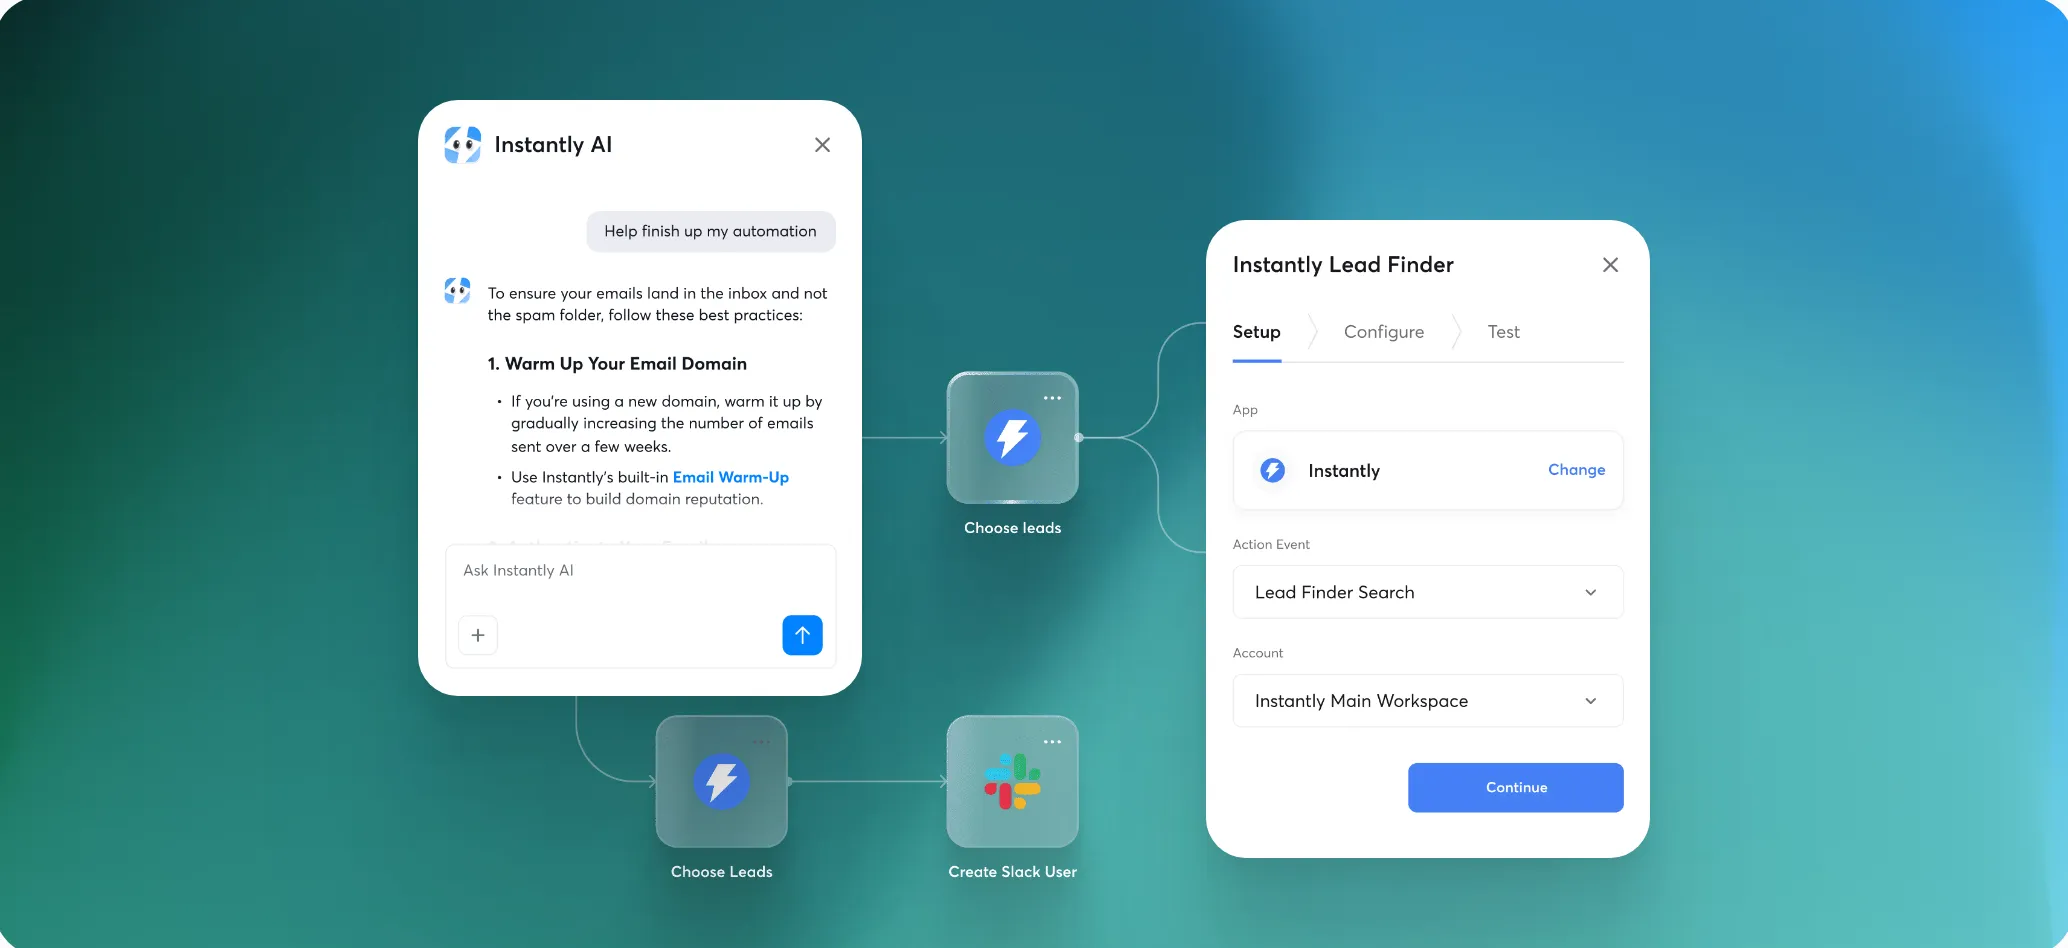Click the "Create Slack User" node label

tap(1012, 872)
